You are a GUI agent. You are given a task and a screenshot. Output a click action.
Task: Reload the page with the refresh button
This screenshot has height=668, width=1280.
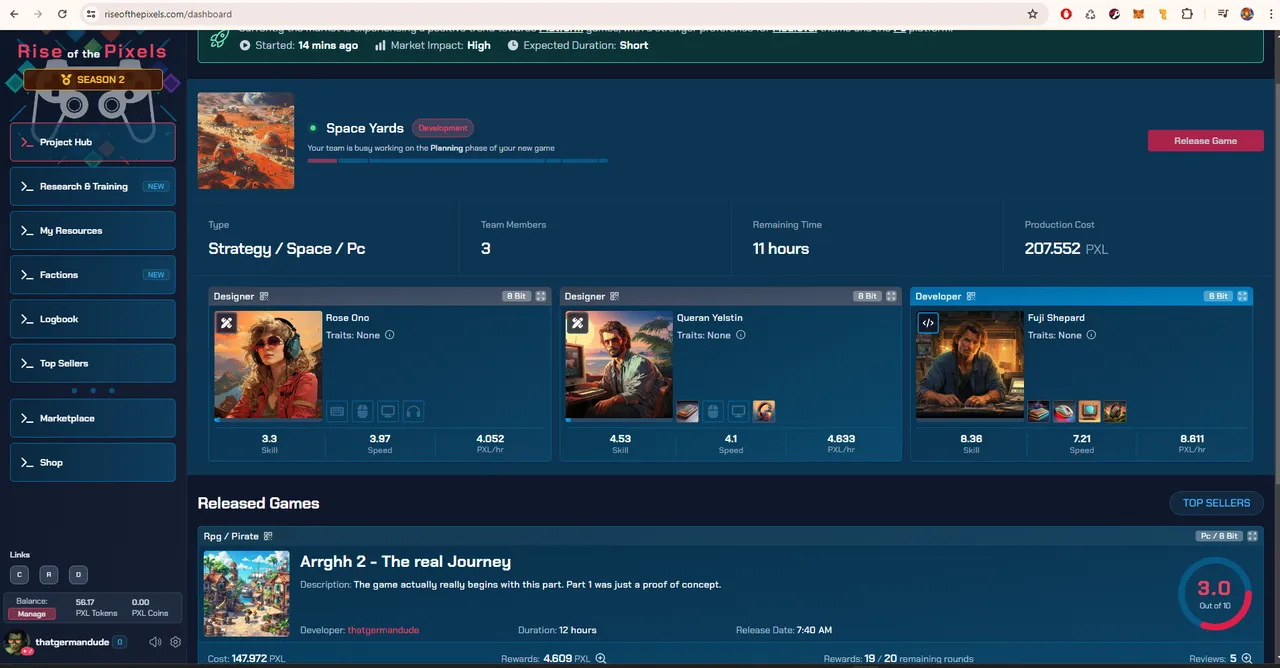tap(62, 14)
